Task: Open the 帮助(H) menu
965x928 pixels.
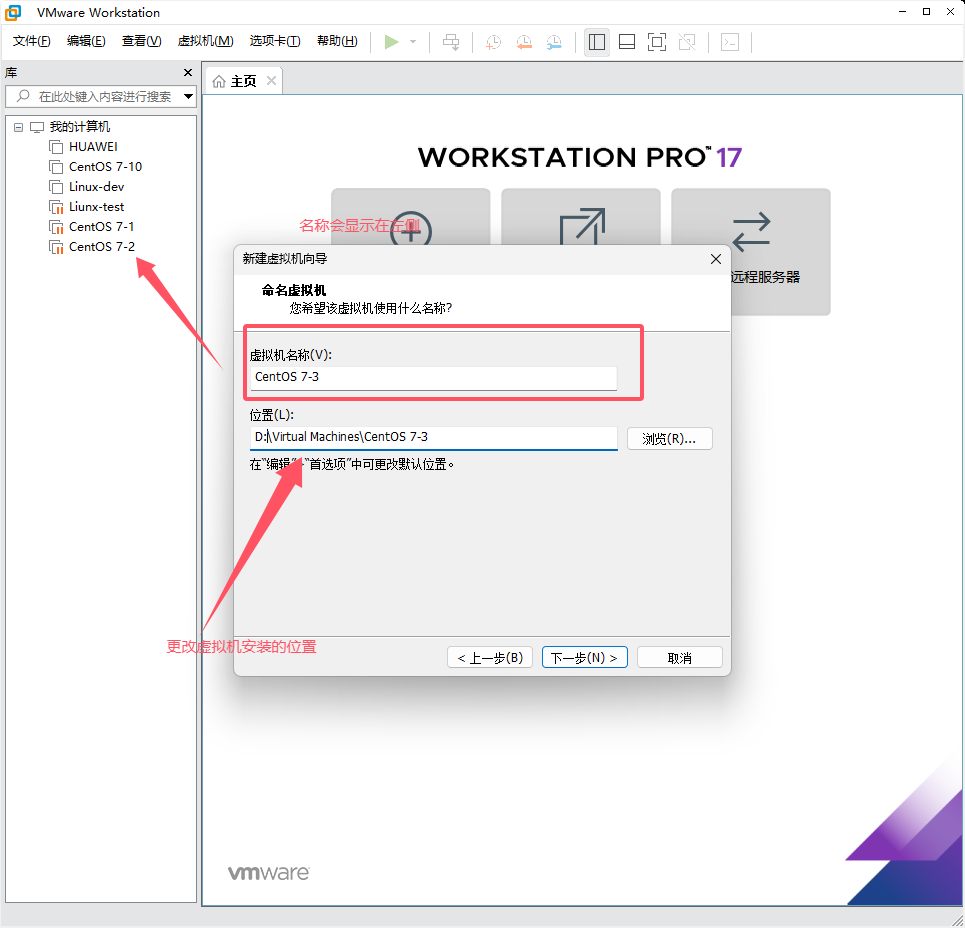Action: pos(337,41)
